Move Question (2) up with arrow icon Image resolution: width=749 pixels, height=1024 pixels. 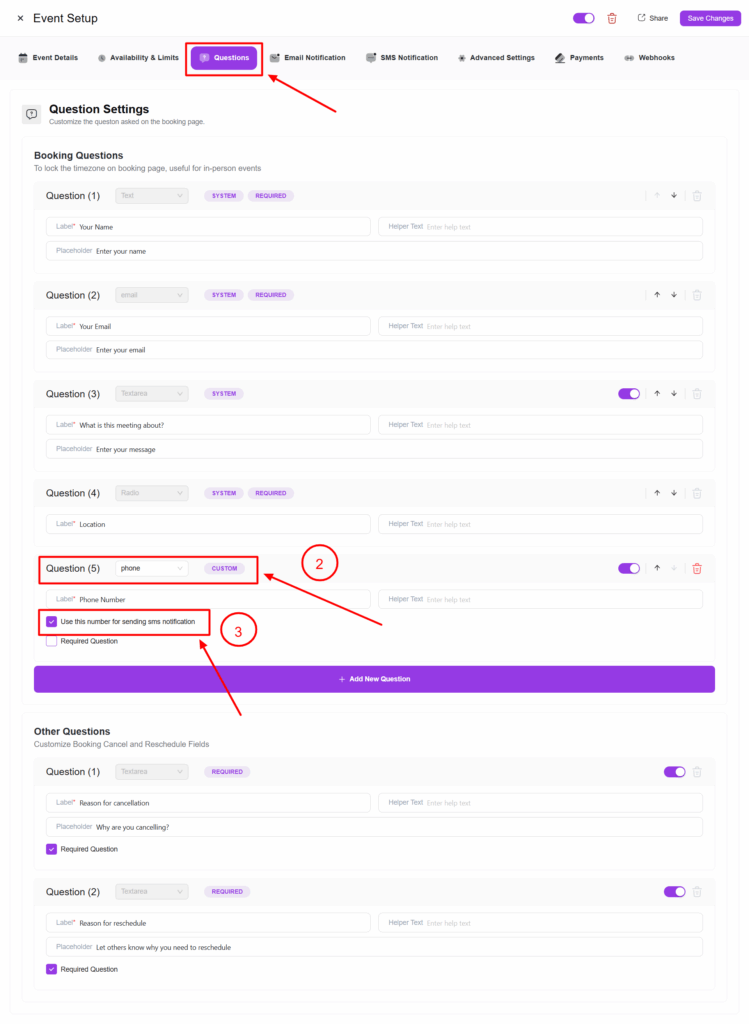pyautogui.click(x=657, y=295)
